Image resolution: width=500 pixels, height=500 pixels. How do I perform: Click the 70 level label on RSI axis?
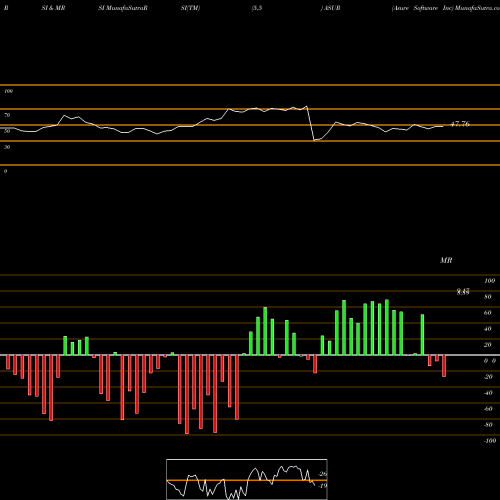[x=7, y=115]
